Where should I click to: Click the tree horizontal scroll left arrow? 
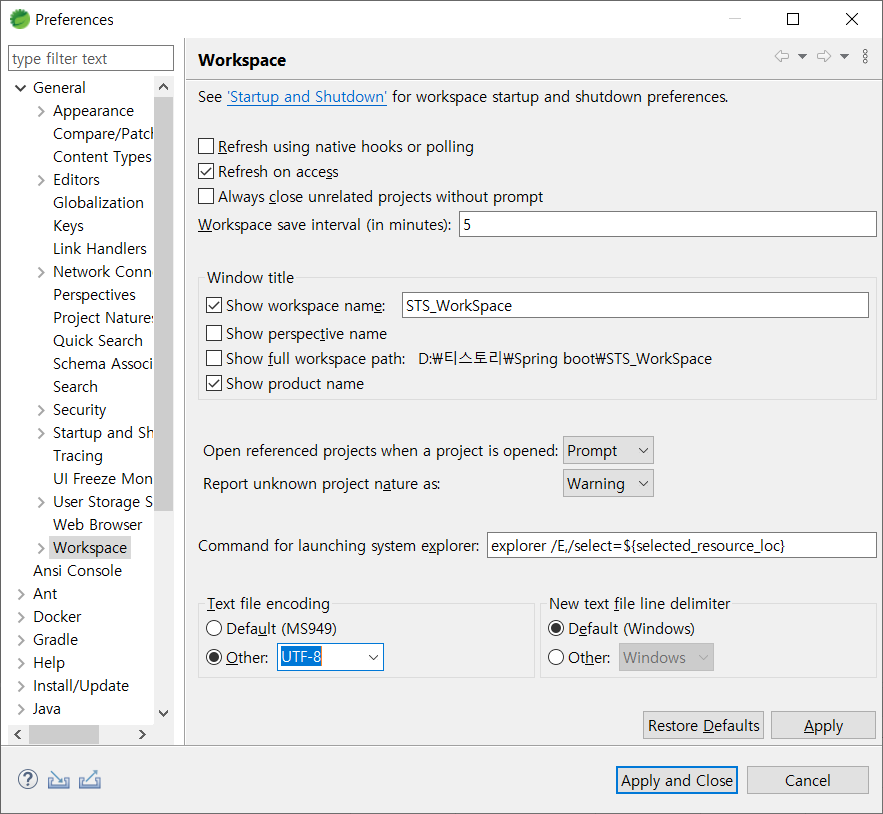(18, 735)
